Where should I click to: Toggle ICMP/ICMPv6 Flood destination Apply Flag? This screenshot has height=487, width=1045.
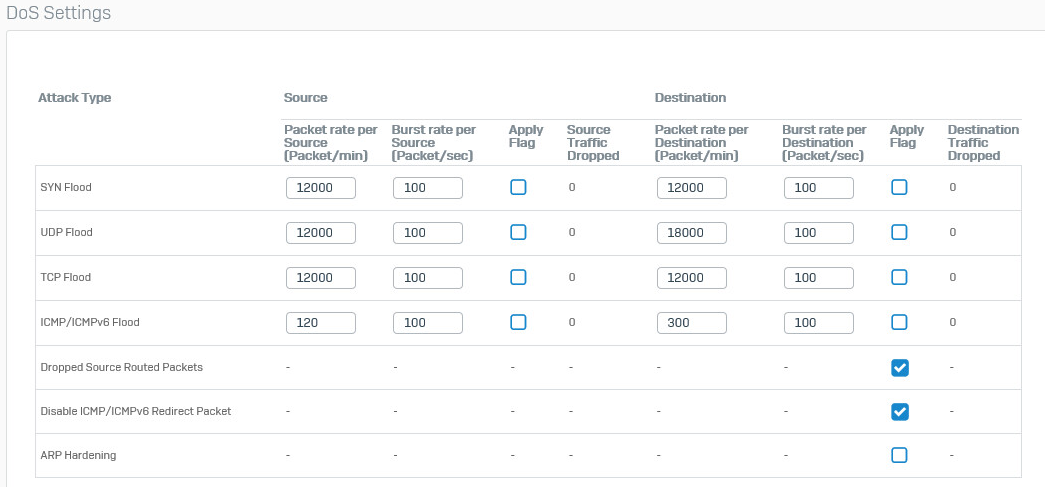(x=899, y=322)
